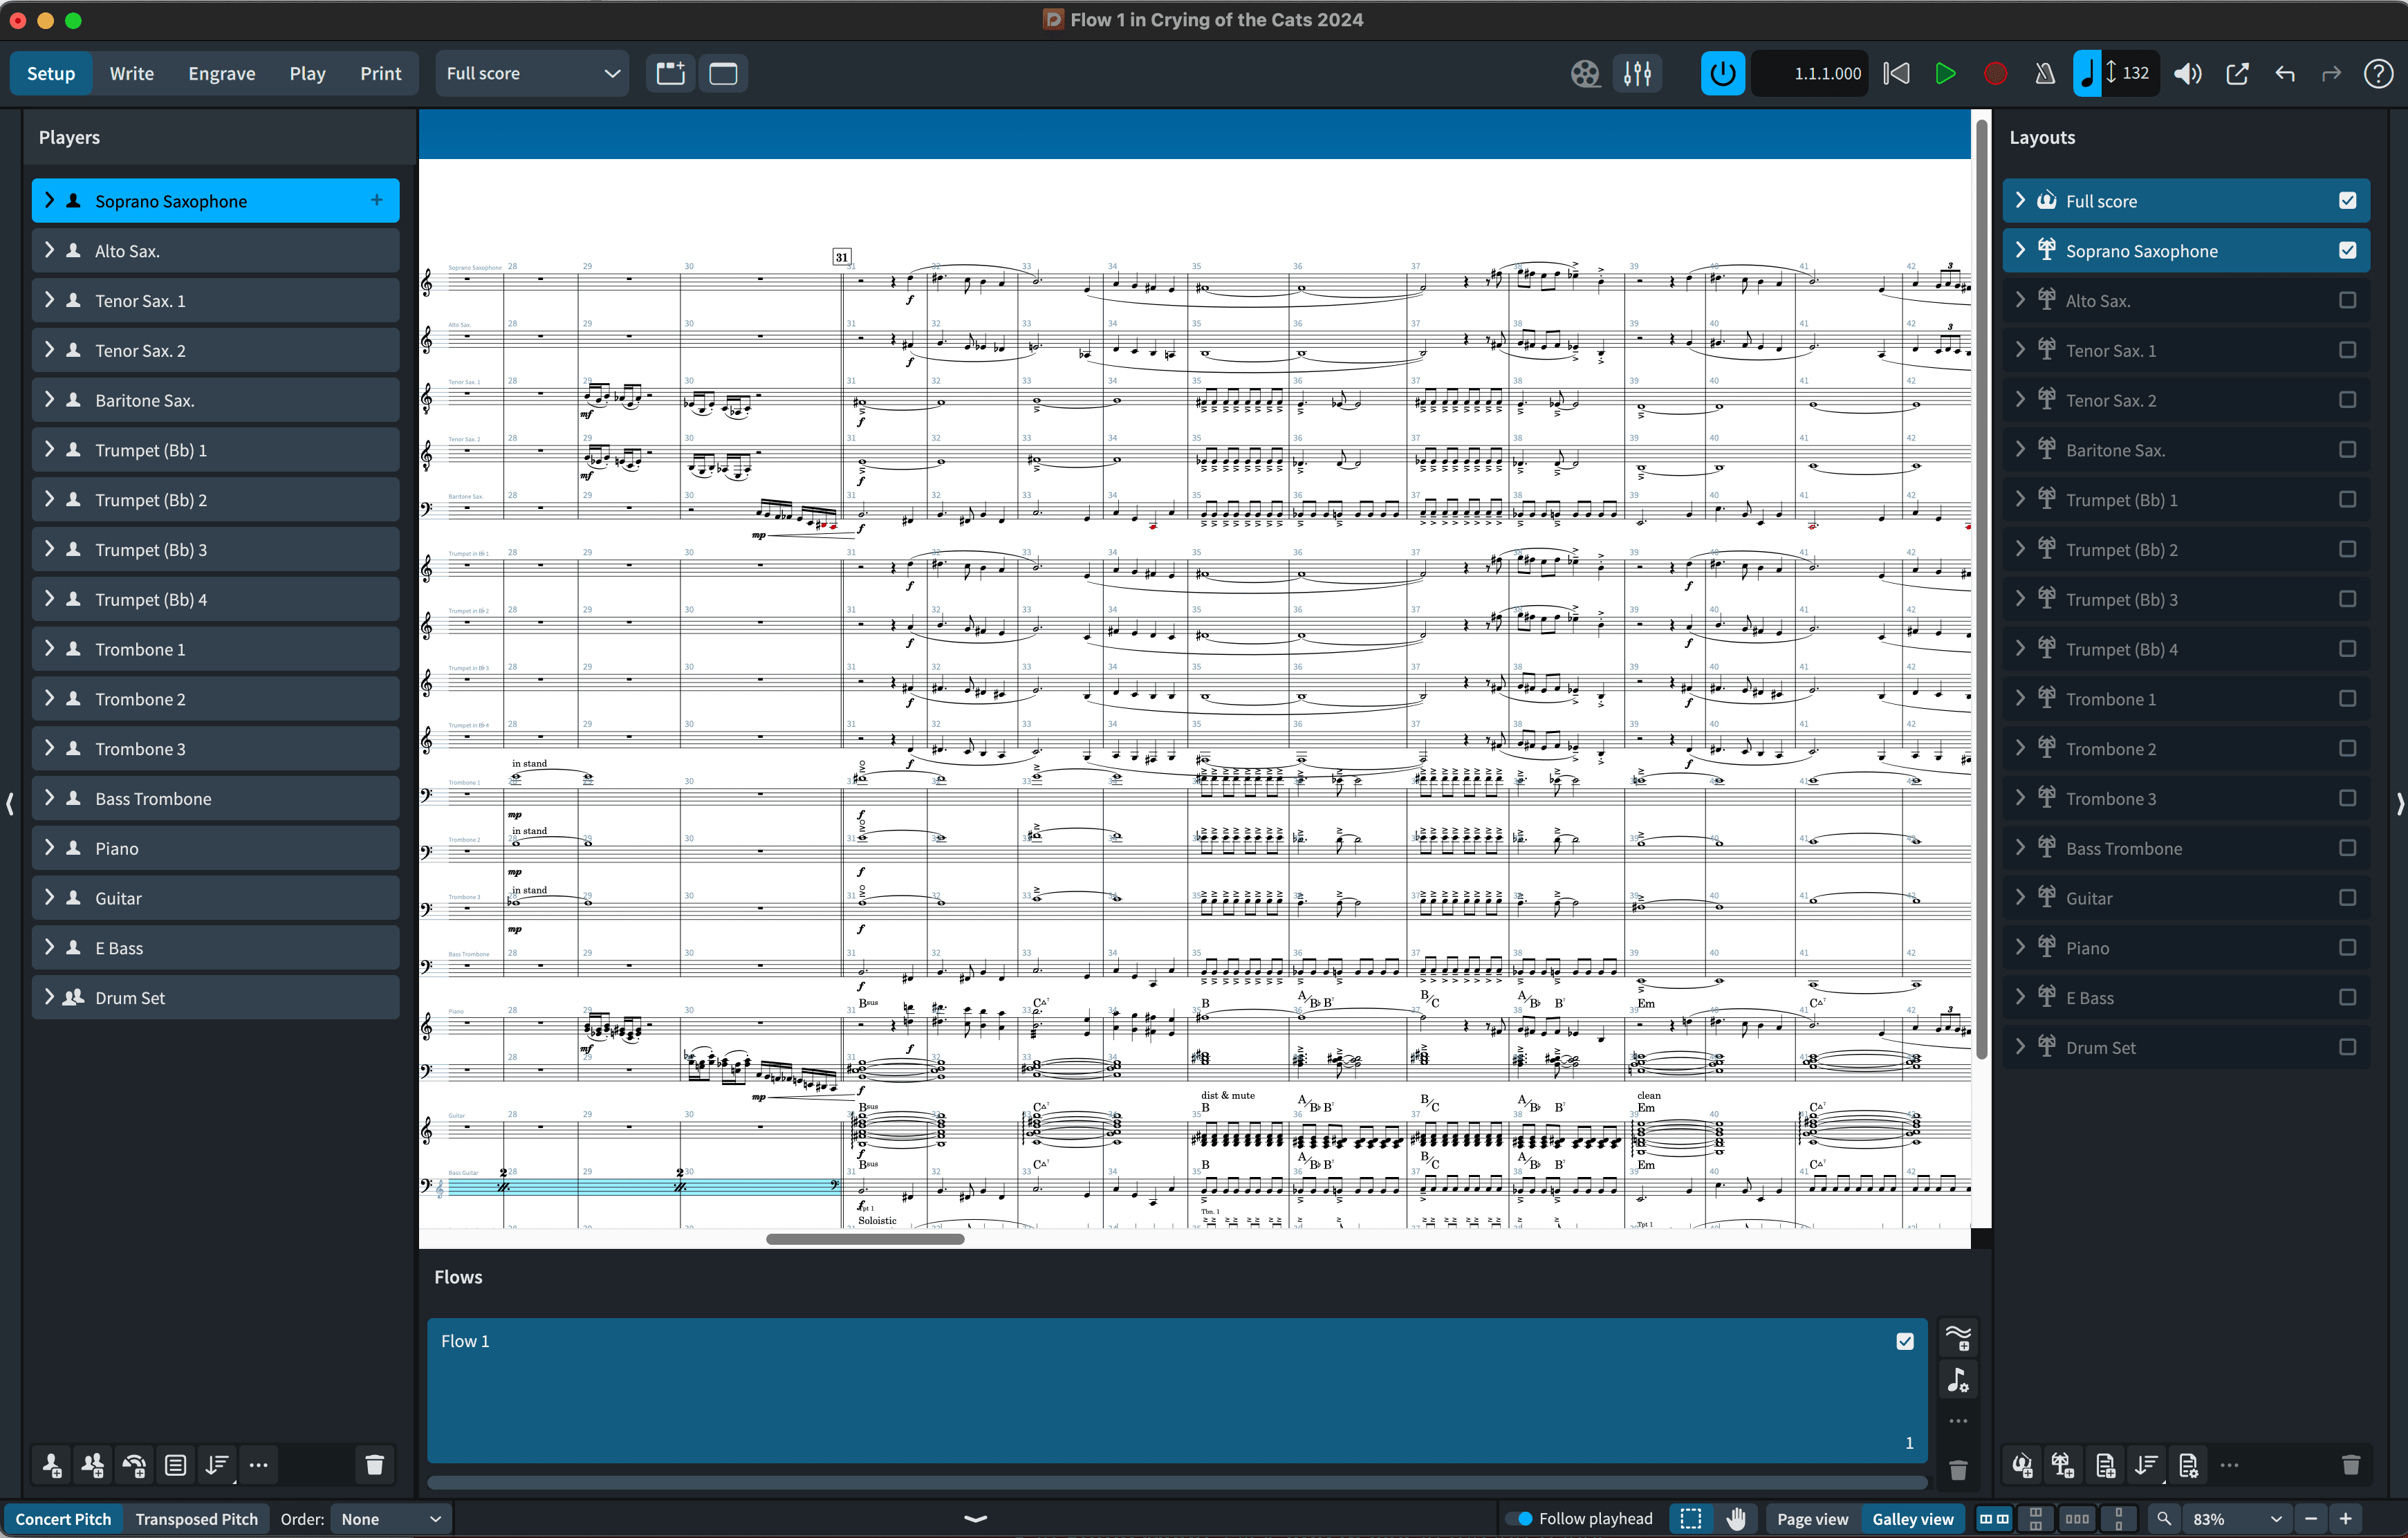Delete player with trash icon
Viewport: 2408px width, 1538px height.
(x=375, y=1465)
